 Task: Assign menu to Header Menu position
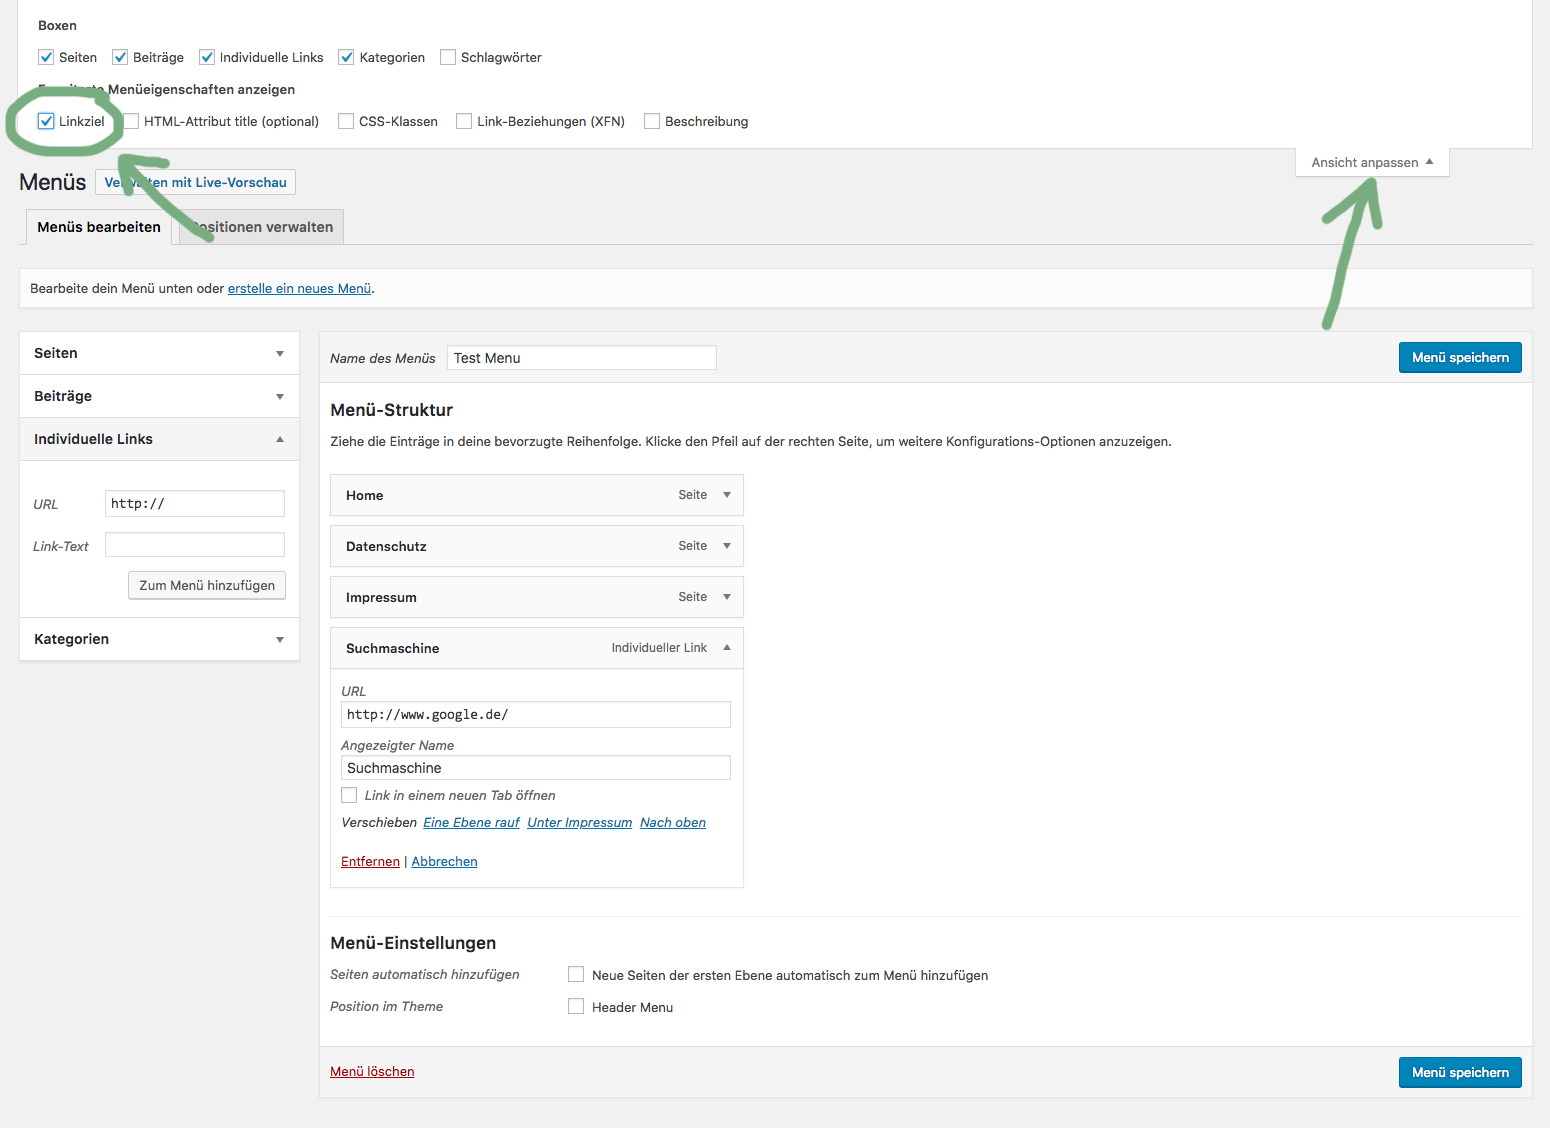[576, 1006]
